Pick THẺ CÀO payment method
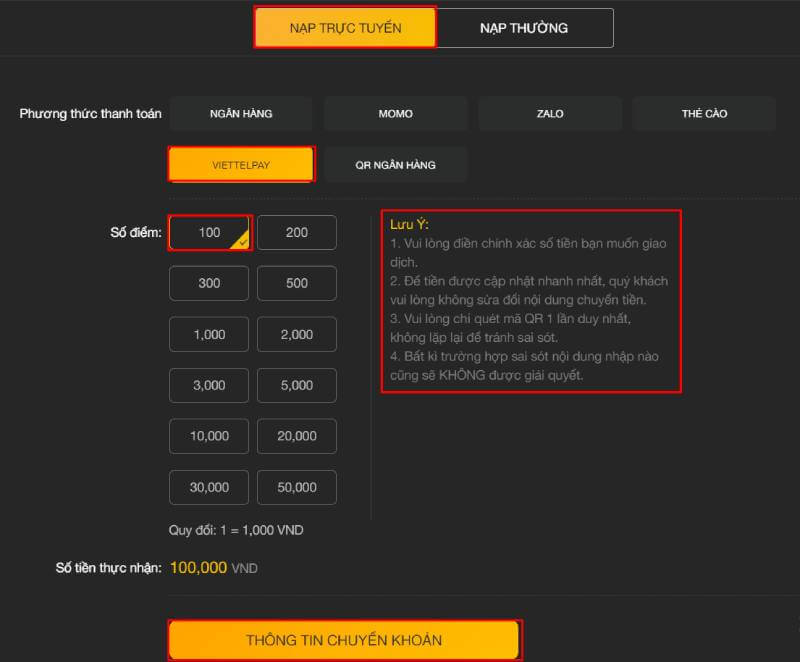Screen dimensions: 800x662 [x=704, y=114]
